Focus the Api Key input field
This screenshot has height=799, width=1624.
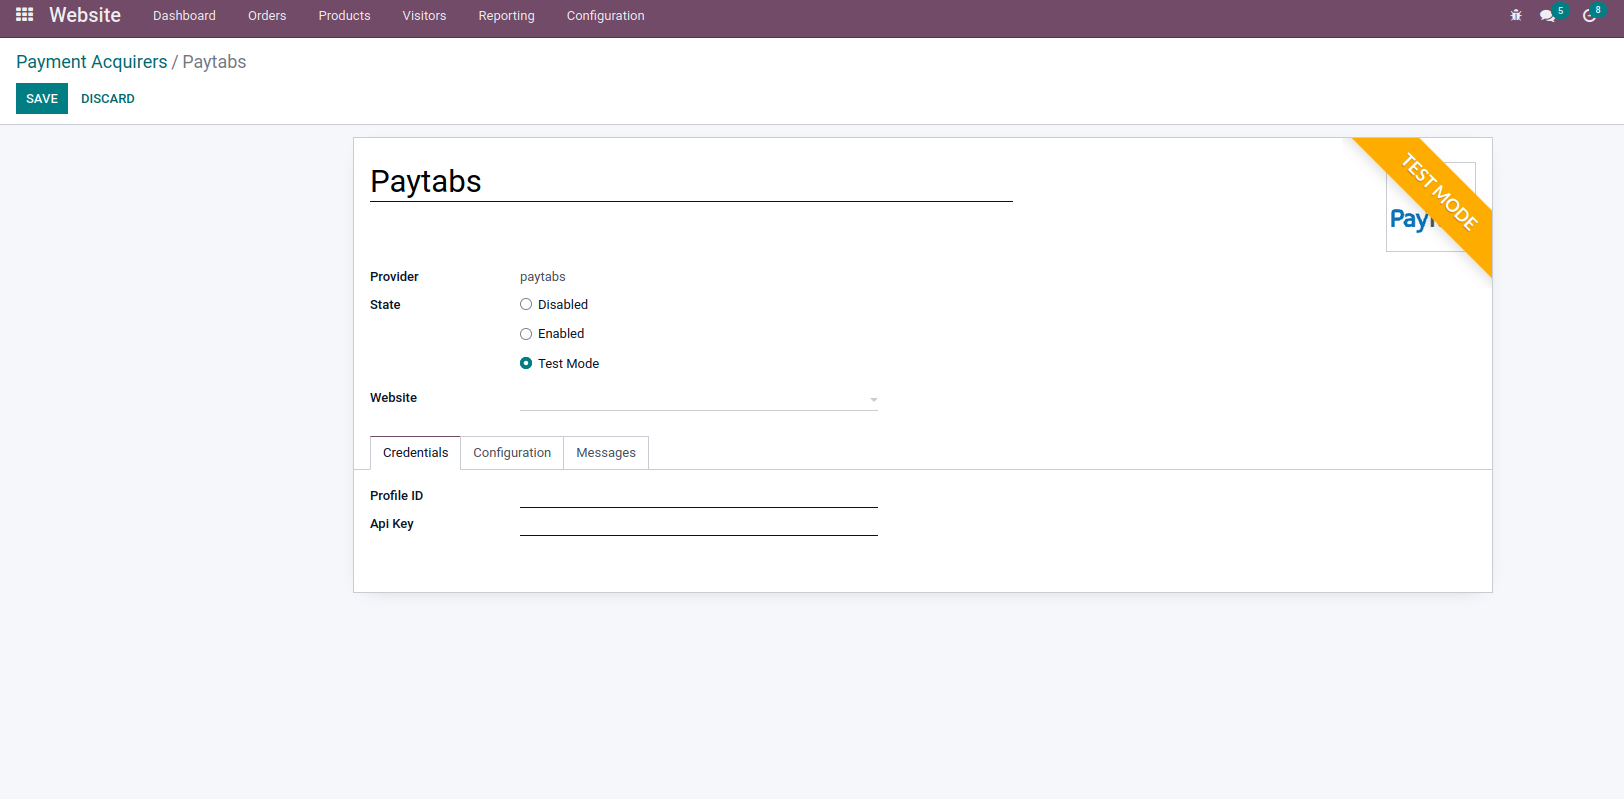pyautogui.click(x=699, y=523)
